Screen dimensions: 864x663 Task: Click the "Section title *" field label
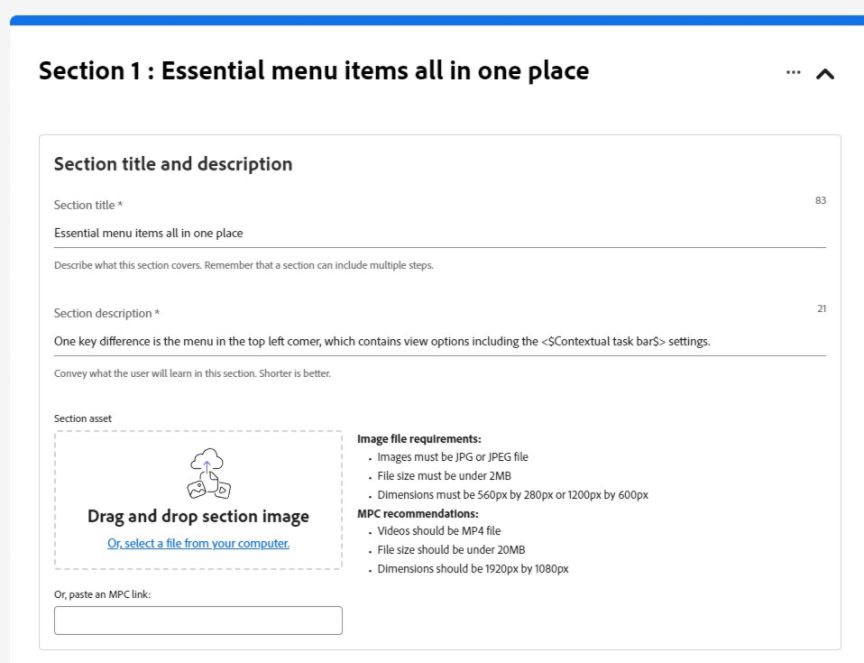pyautogui.click(x=88, y=205)
